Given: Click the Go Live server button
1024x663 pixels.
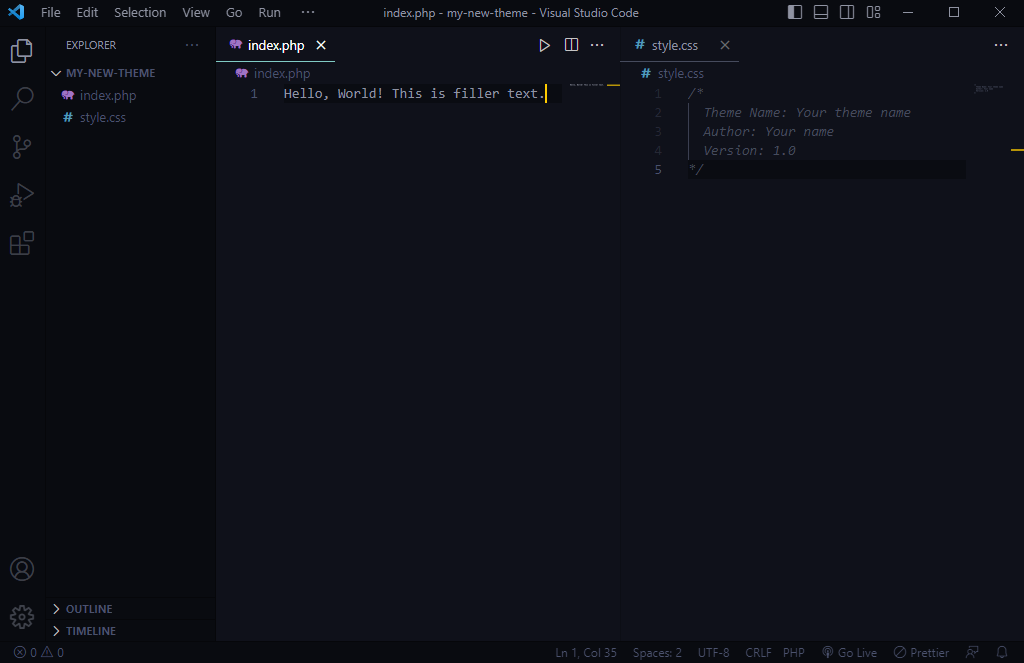Looking at the screenshot, I should (850, 653).
